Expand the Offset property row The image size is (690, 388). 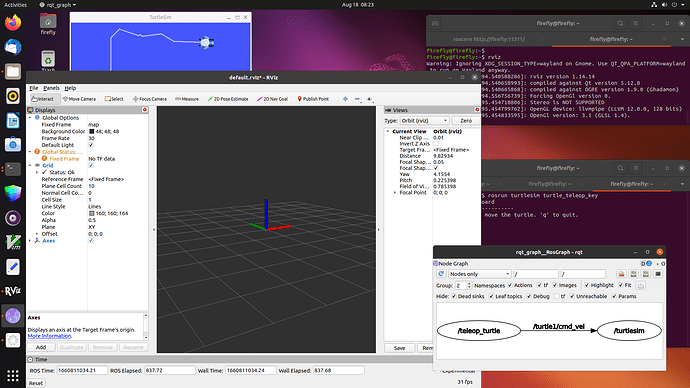(37, 234)
